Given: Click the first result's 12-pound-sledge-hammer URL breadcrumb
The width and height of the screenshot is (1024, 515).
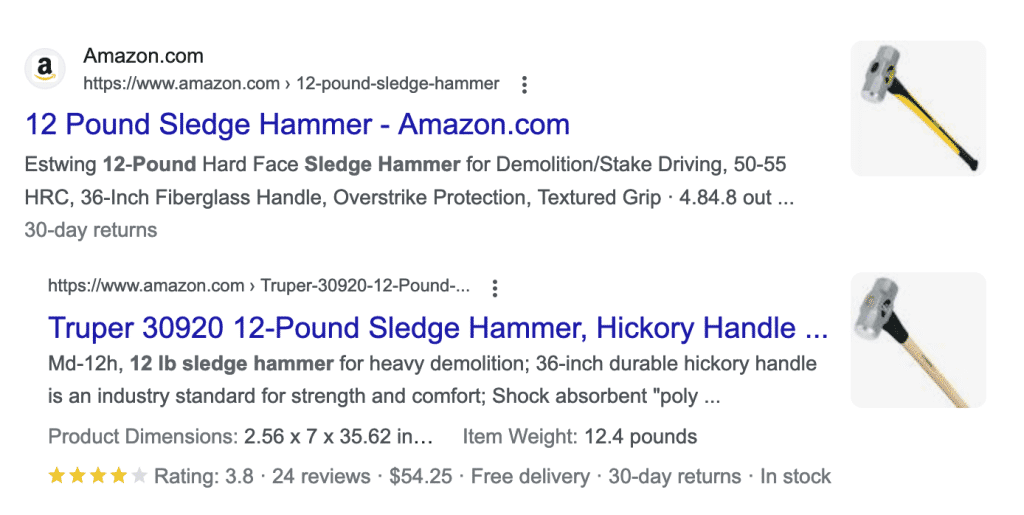Looking at the screenshot, I should (290, 84).
